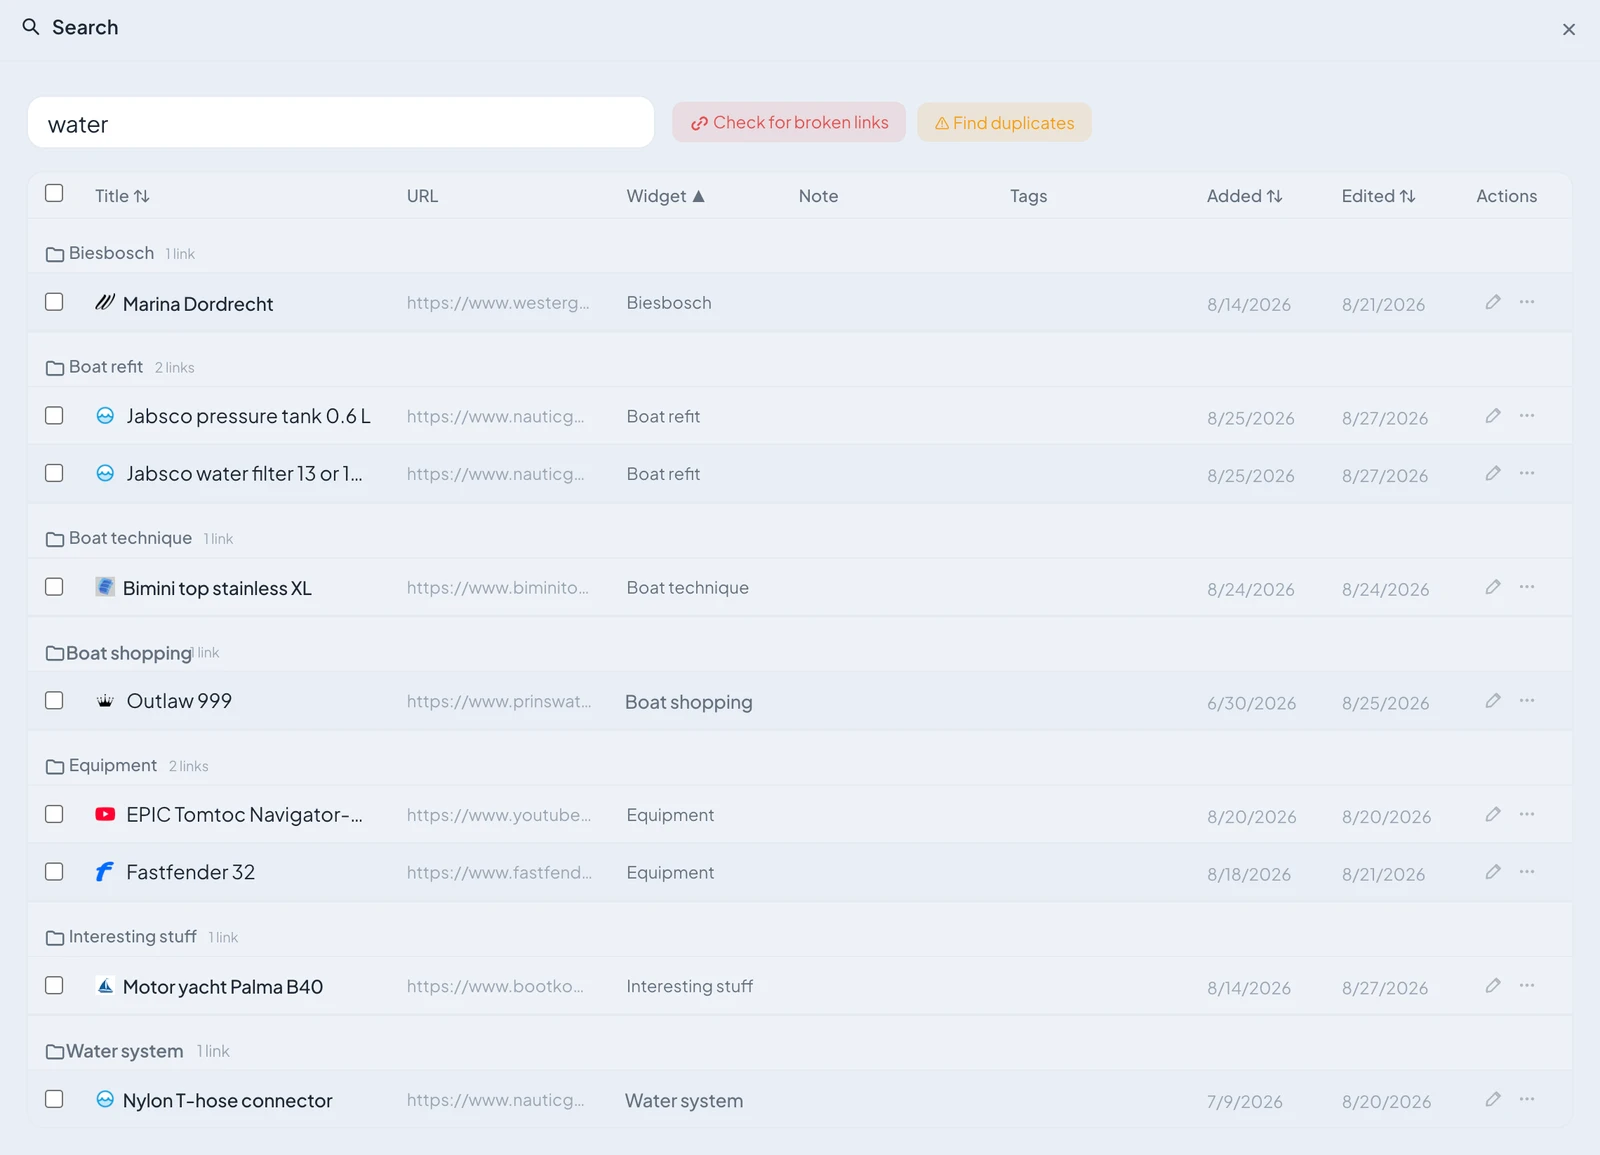This screenshot has width=1600, height=1155.
Task: Check the Outlaw 999 row checkbox
Action: [54, 701]
